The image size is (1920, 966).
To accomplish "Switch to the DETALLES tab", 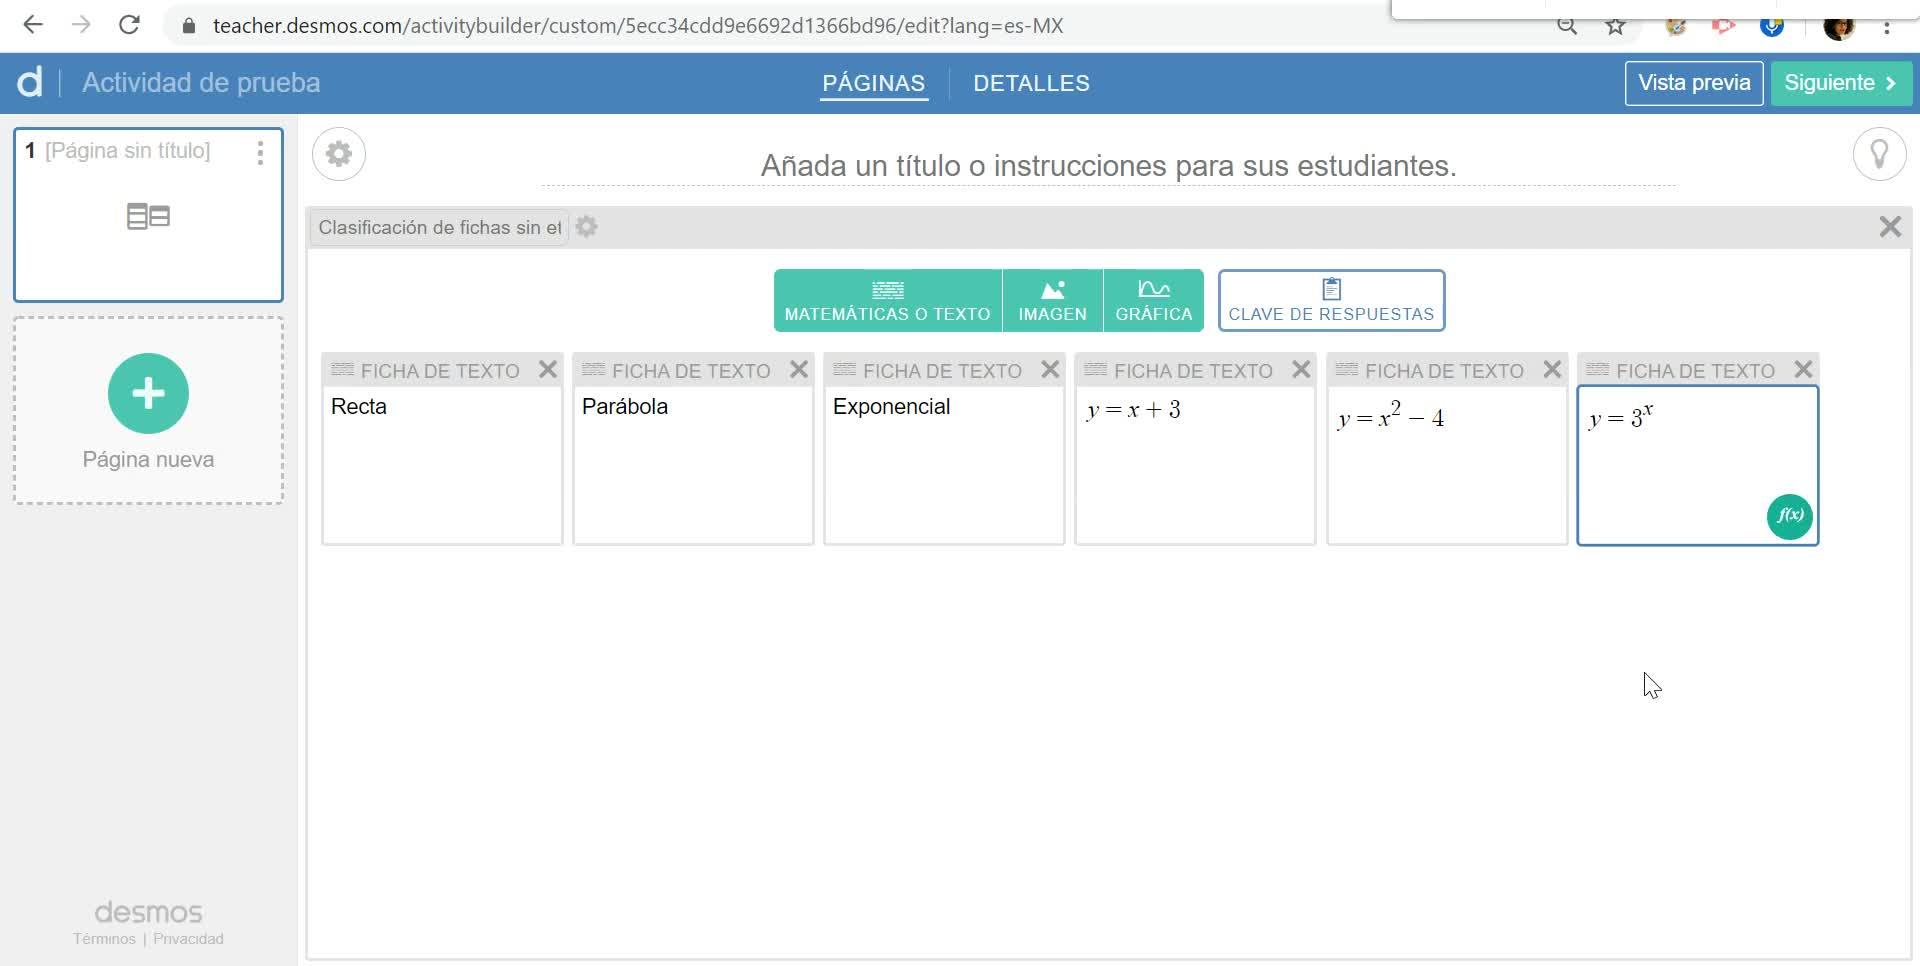I will click(x=1031, y=83).
